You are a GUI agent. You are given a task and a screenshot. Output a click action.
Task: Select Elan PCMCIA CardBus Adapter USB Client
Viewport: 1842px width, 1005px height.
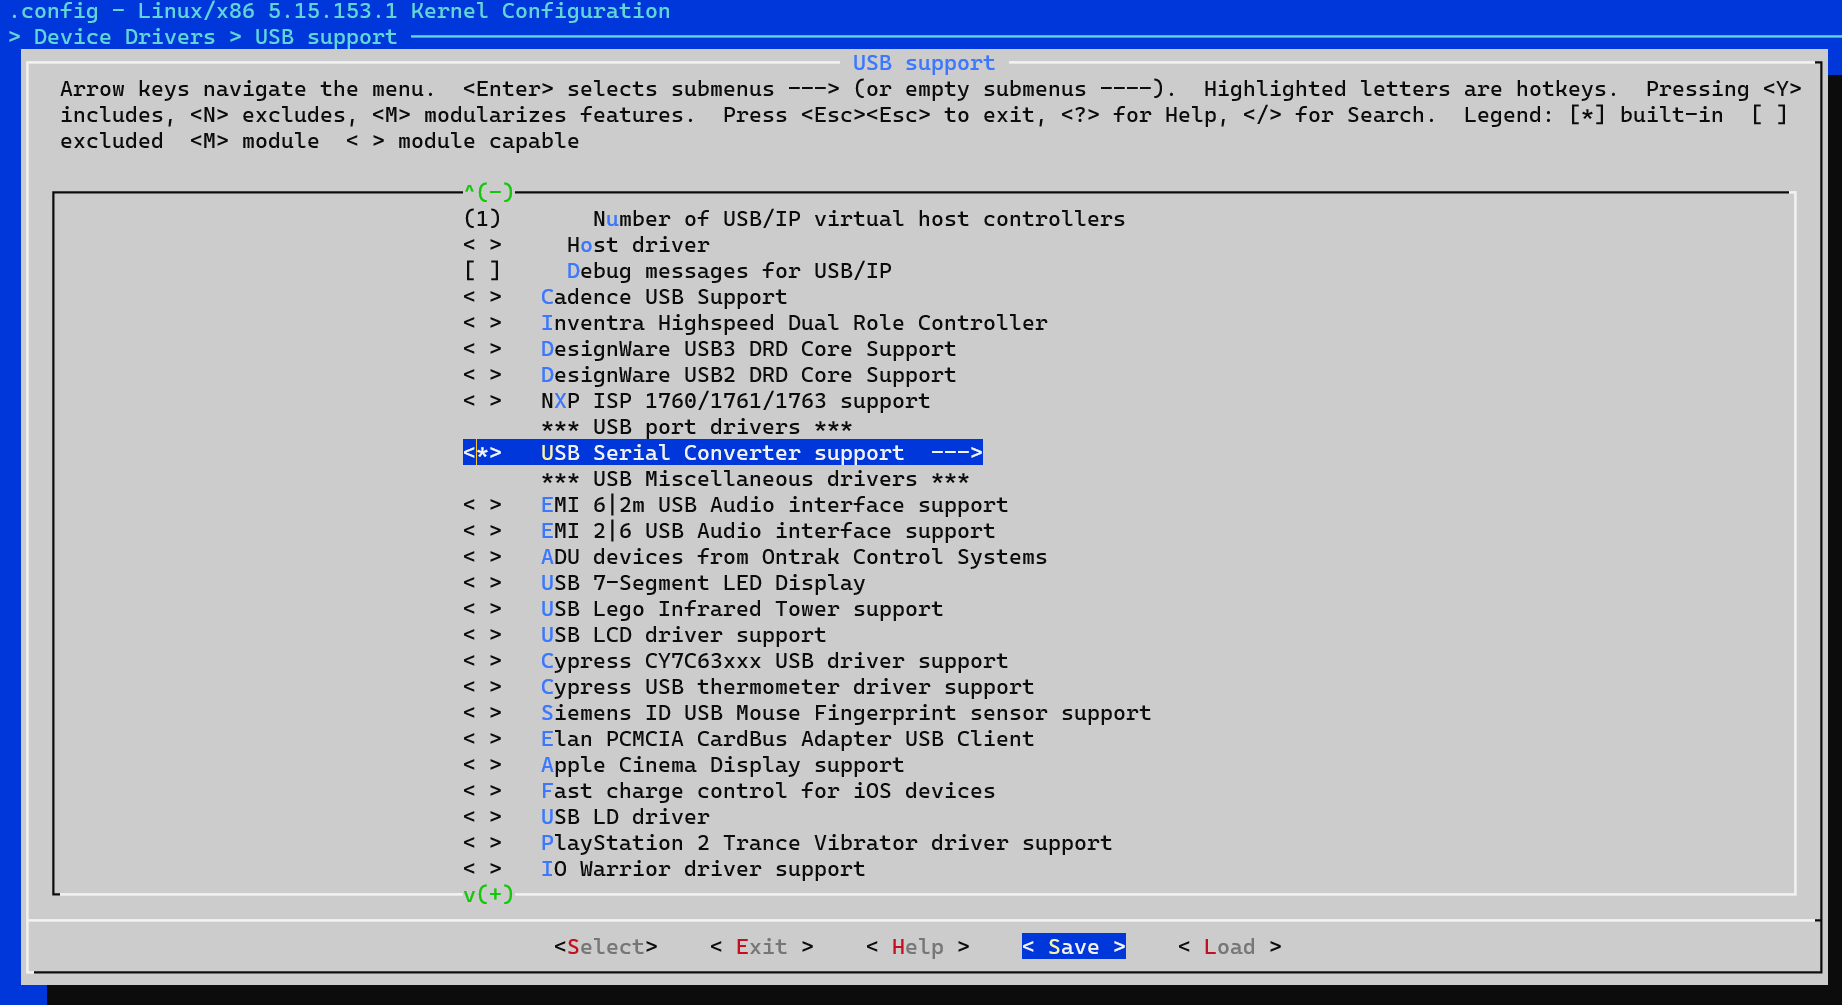coord(748,739)
